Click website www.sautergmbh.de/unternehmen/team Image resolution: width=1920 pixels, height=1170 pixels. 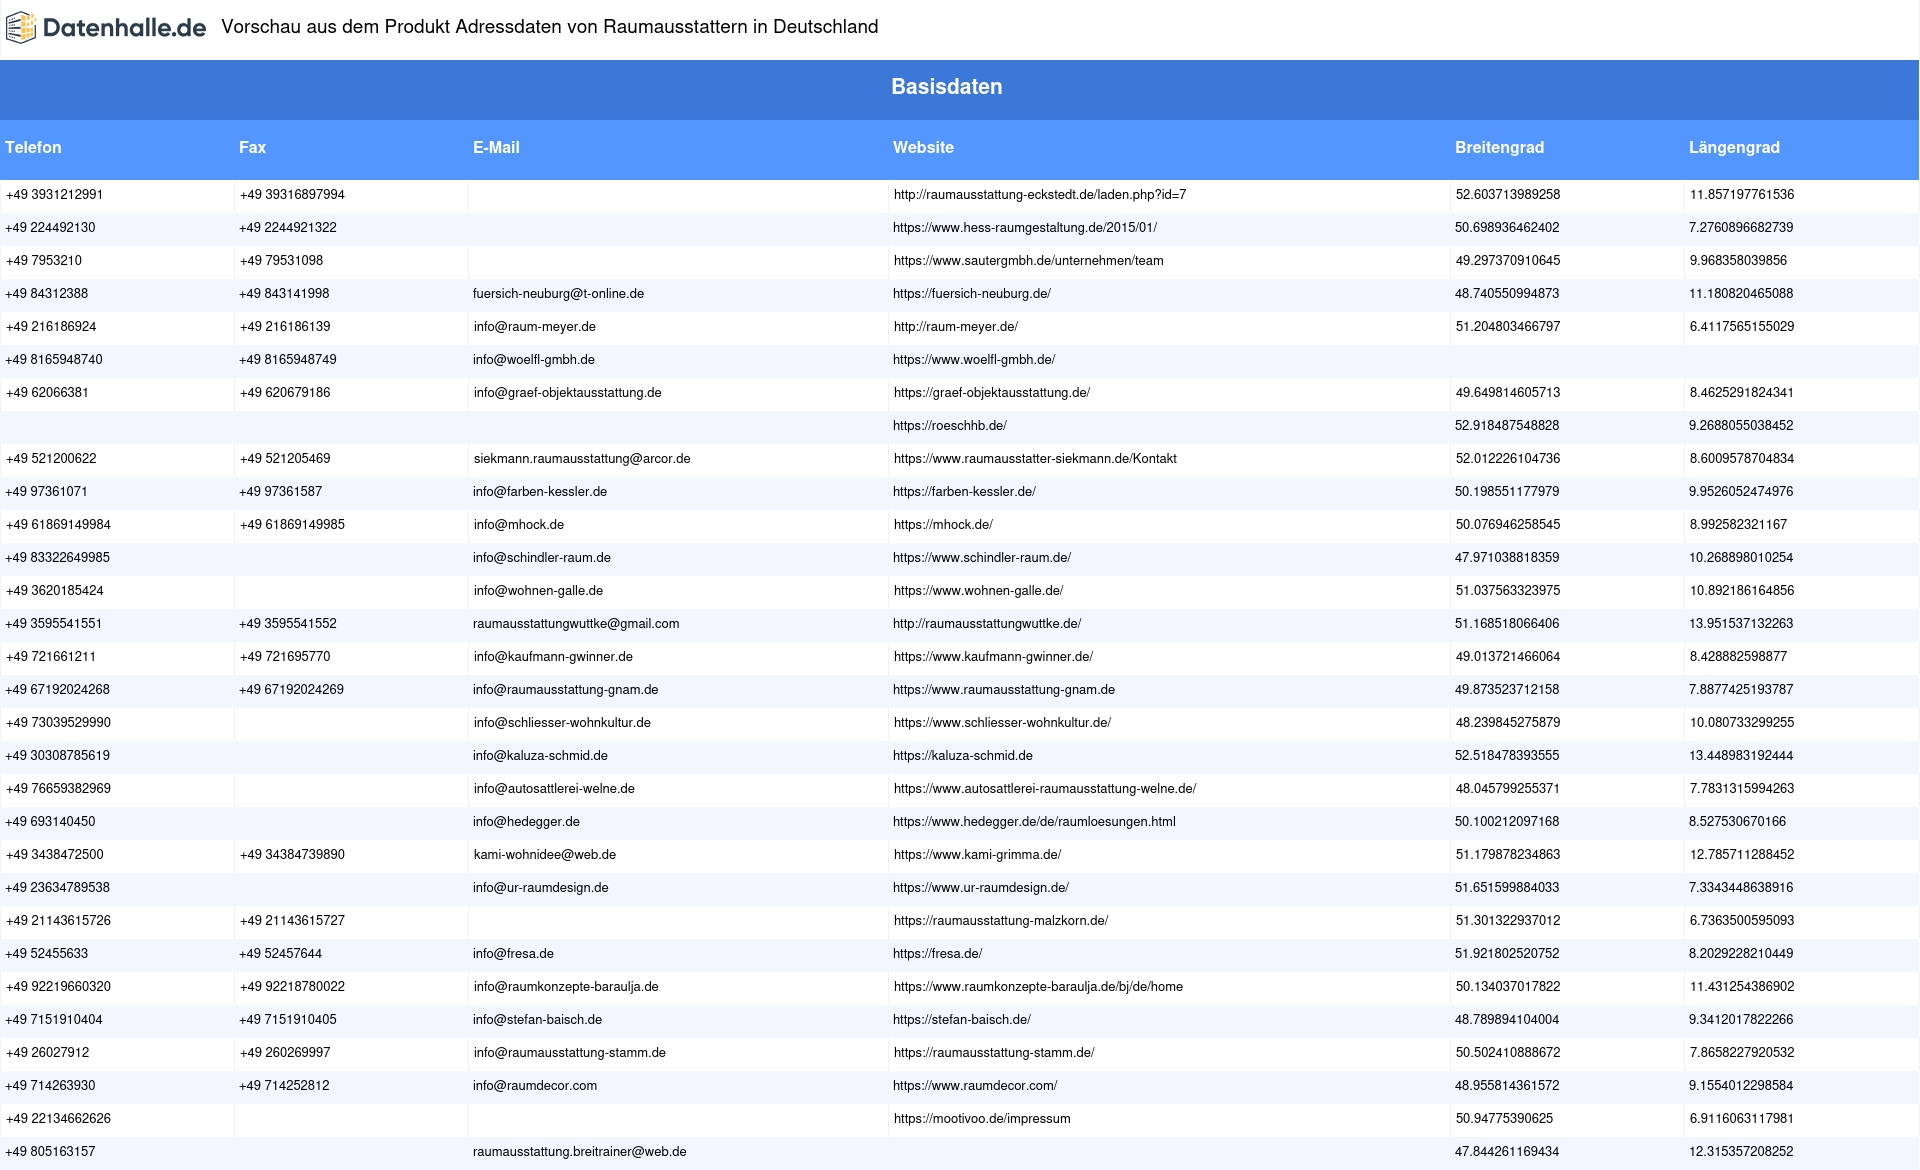click(1029, 261)
